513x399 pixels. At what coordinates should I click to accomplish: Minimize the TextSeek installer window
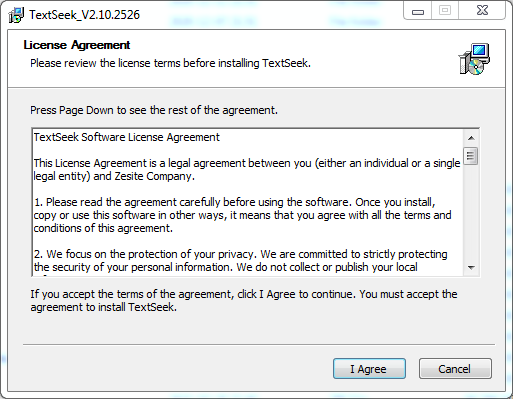pos(418,12)
